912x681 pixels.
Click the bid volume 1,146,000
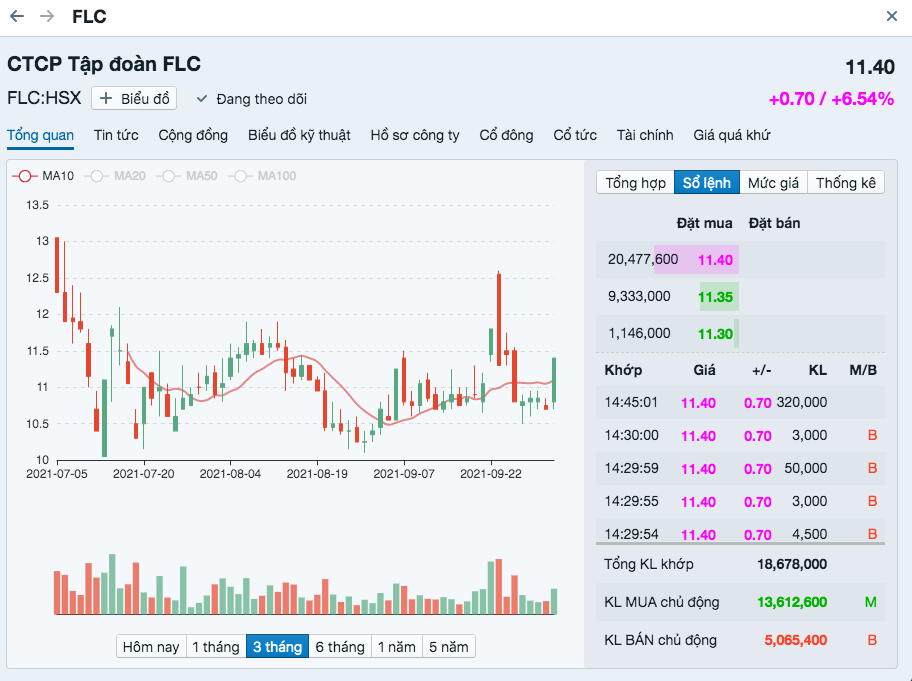click(639, 333)
